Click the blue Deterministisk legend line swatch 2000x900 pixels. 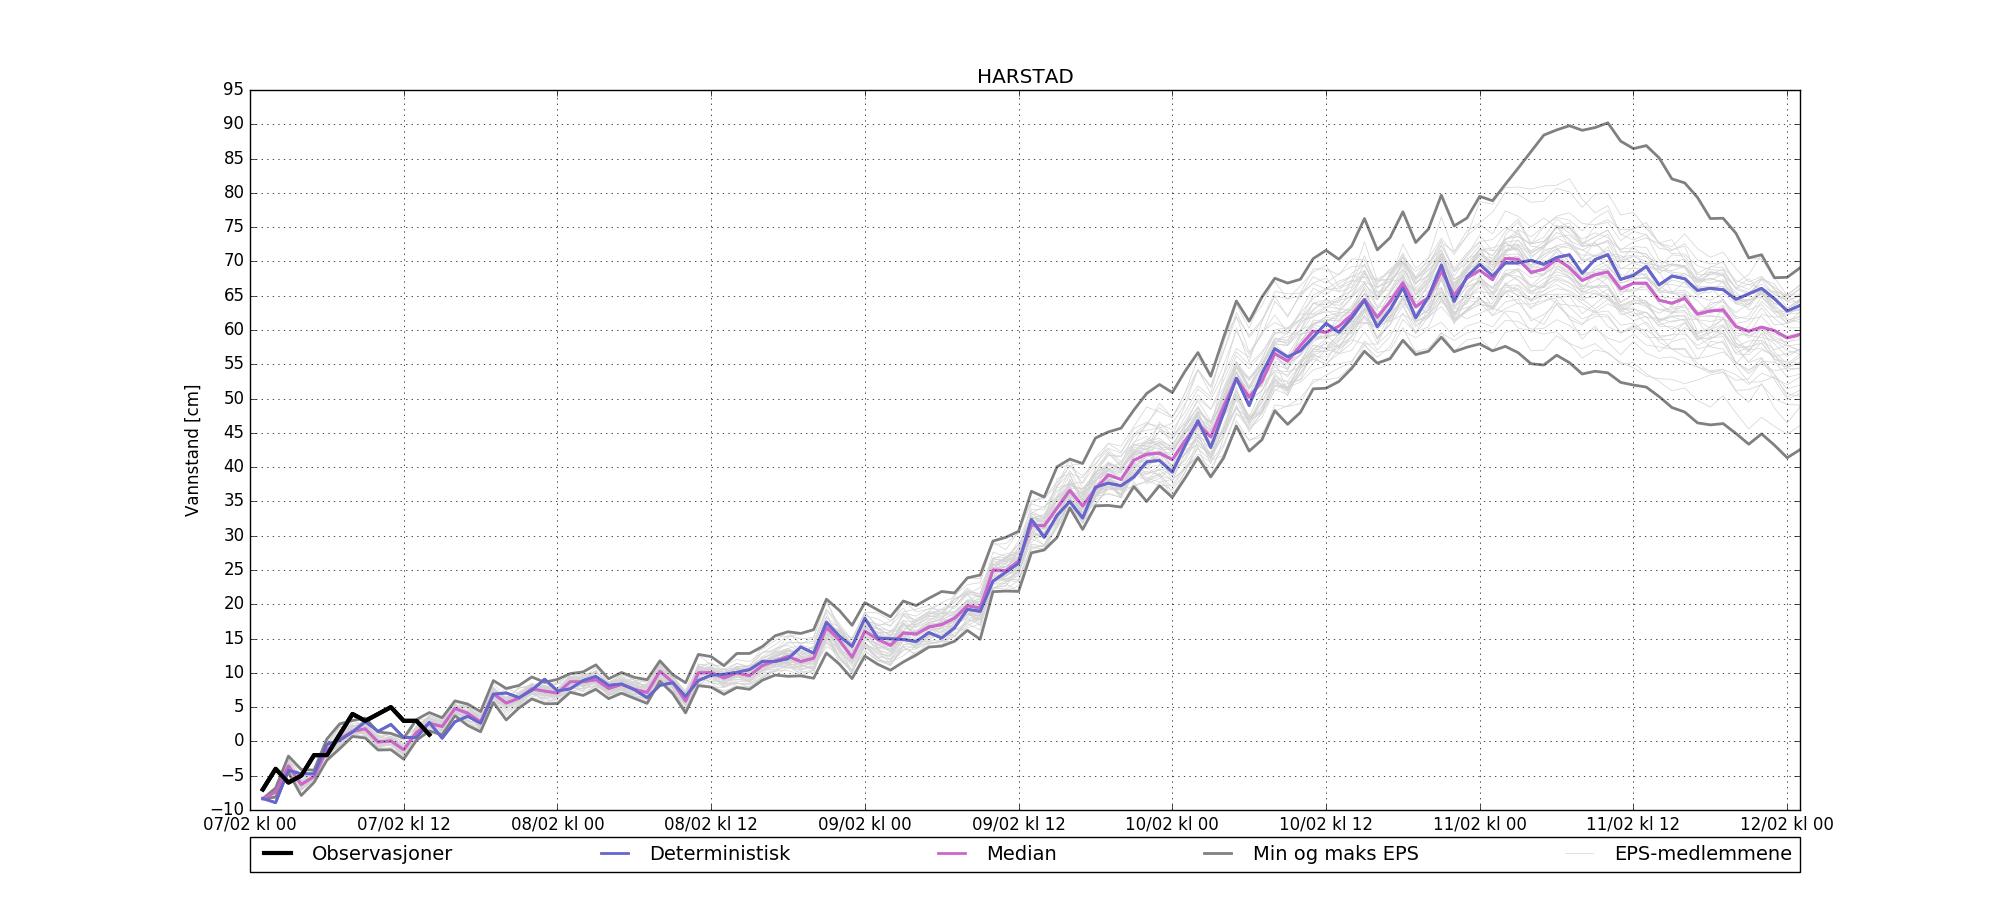click(x=615, y=854)
